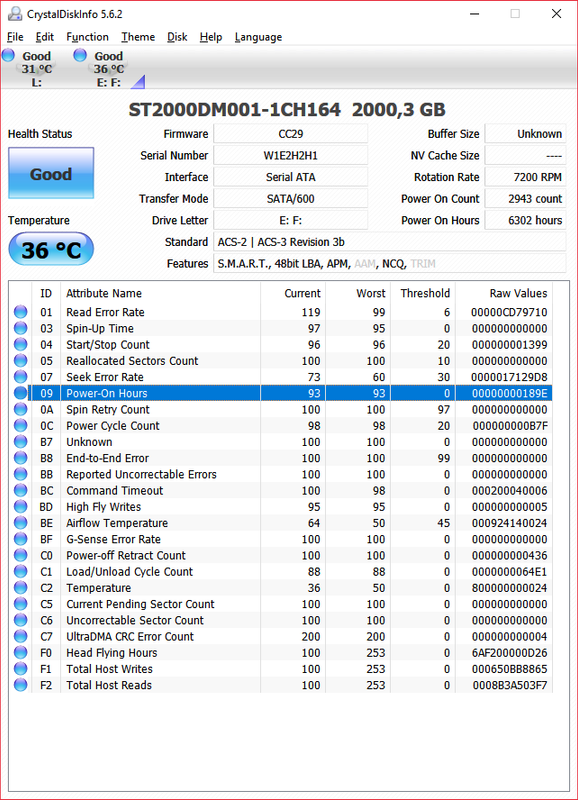This screenshot has height=800, width=578.
Task: Select the Read Error Rate attribute name
Action: click(105, 312)
